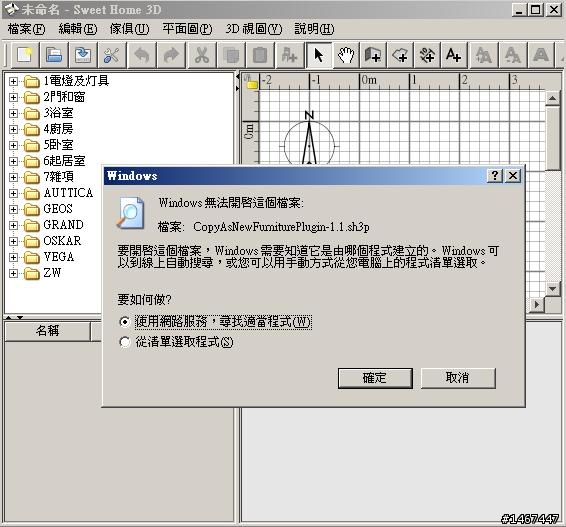Click the Undo arrow icon
The image size is (566, 527).
[142, 55]
